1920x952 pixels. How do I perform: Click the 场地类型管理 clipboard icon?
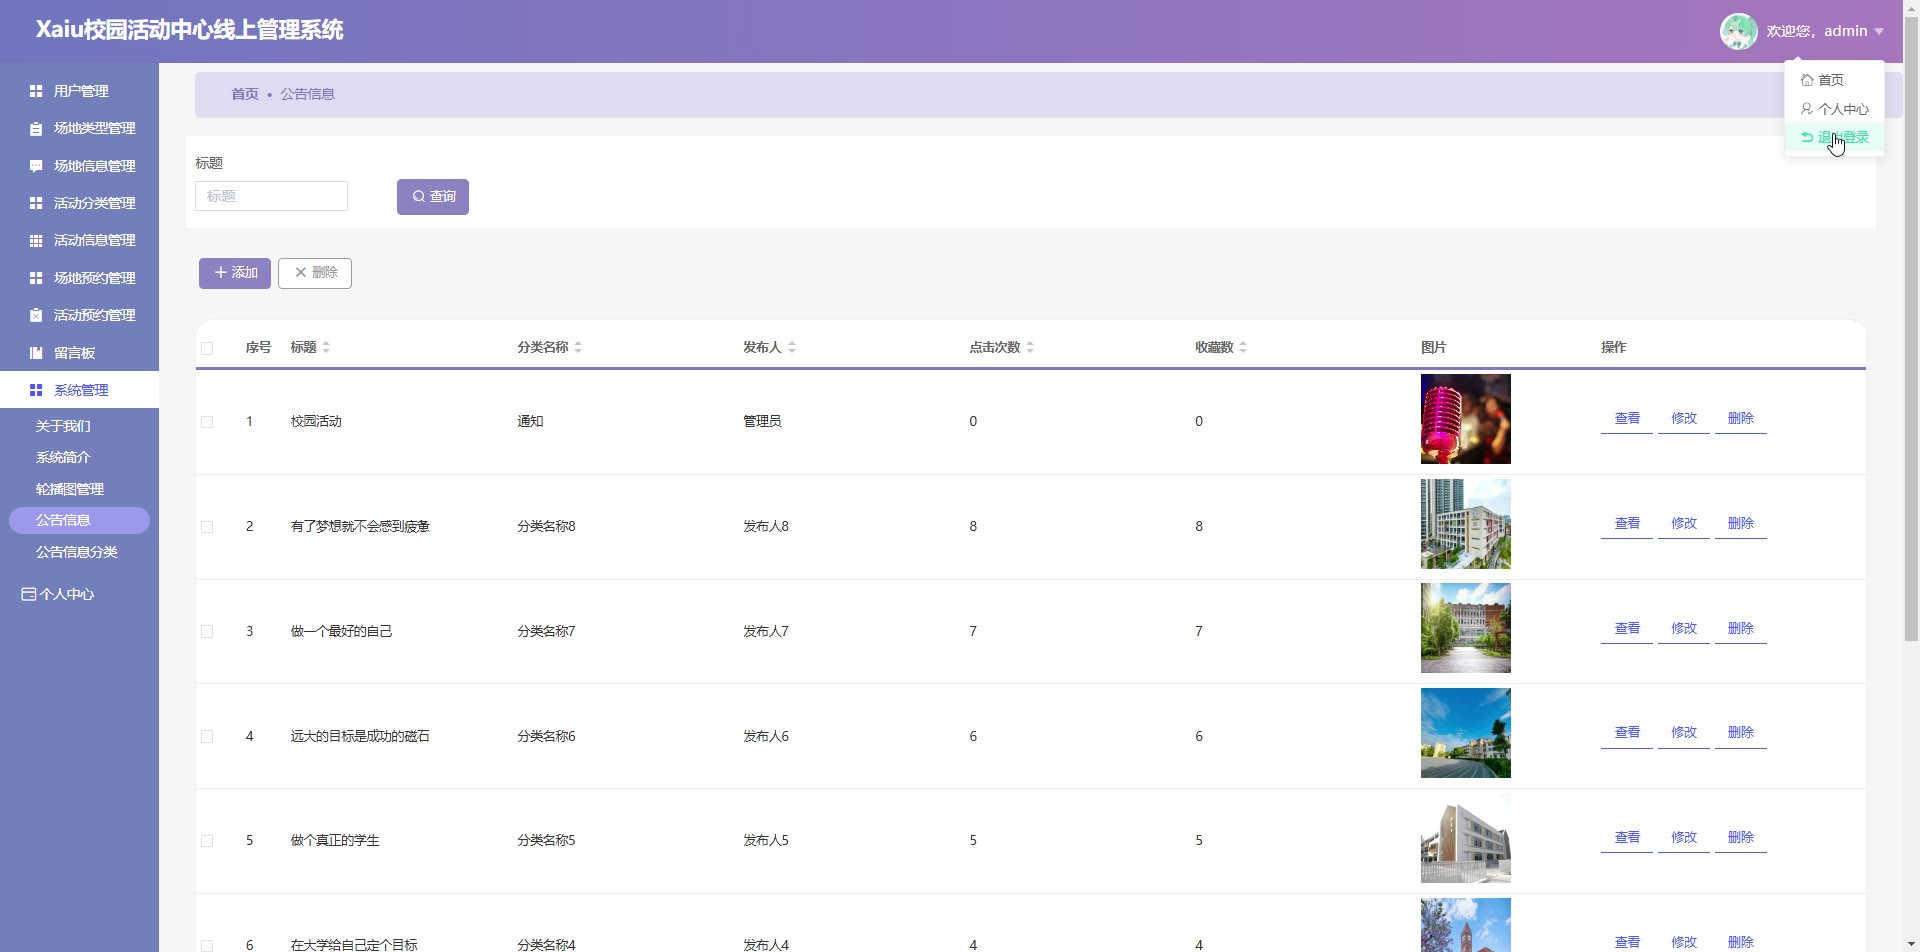click(x=36, y=129)
